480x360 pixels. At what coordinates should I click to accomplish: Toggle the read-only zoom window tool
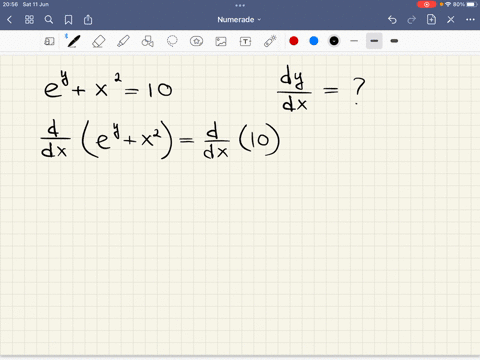click(x=49, y=41)
